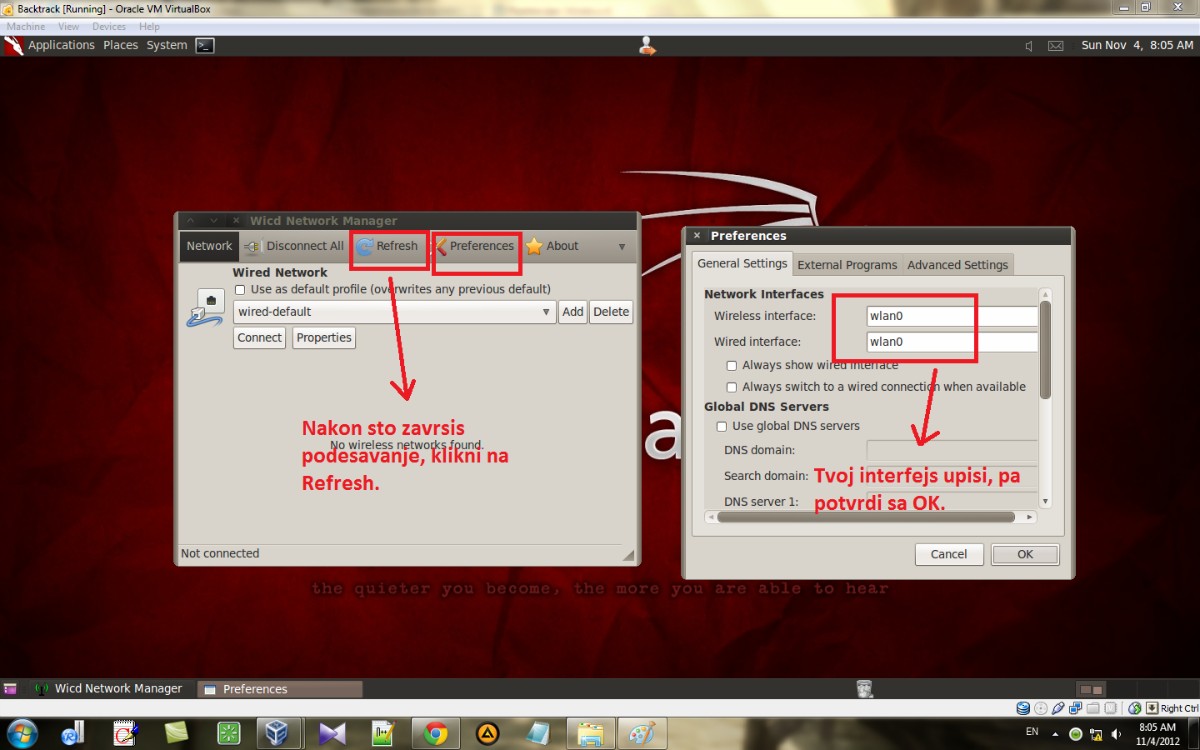
Task: Enable Always switch to a wired connection
Action: click(x=732, y=387)
